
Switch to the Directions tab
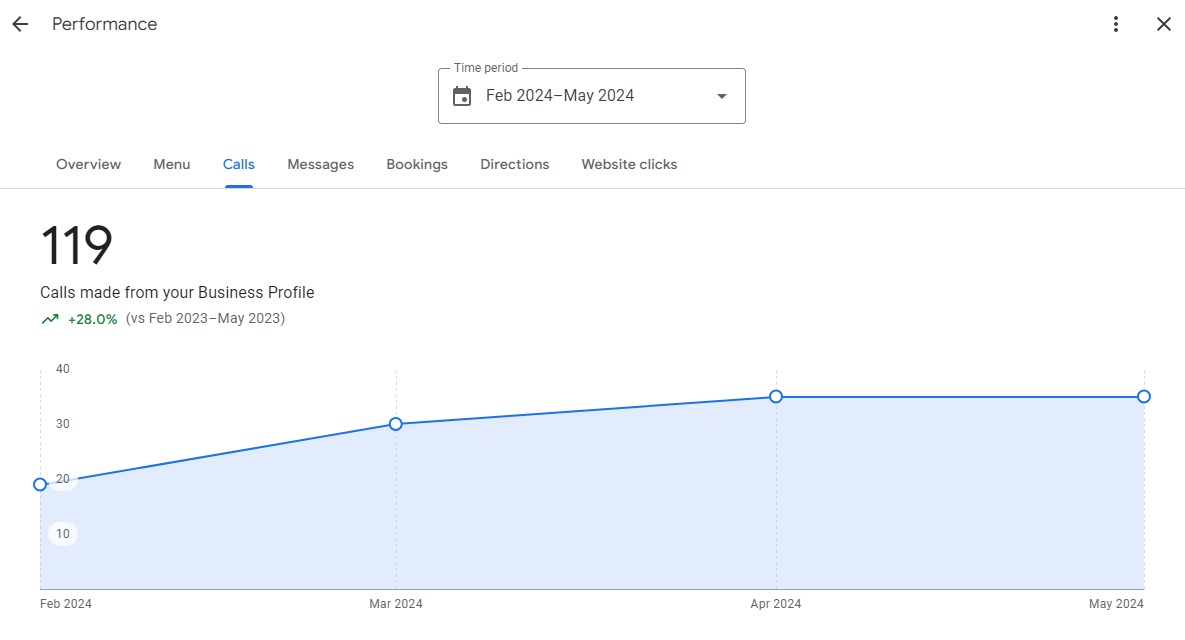pyautogui.click(x=515, y=164)
